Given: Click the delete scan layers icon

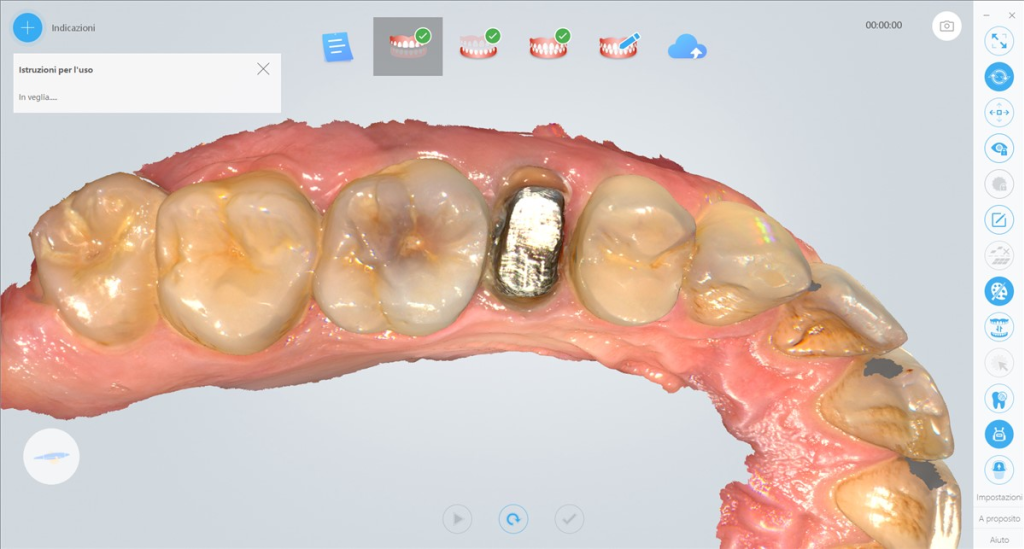Looking at the screenshot, I should coord(999,255).
